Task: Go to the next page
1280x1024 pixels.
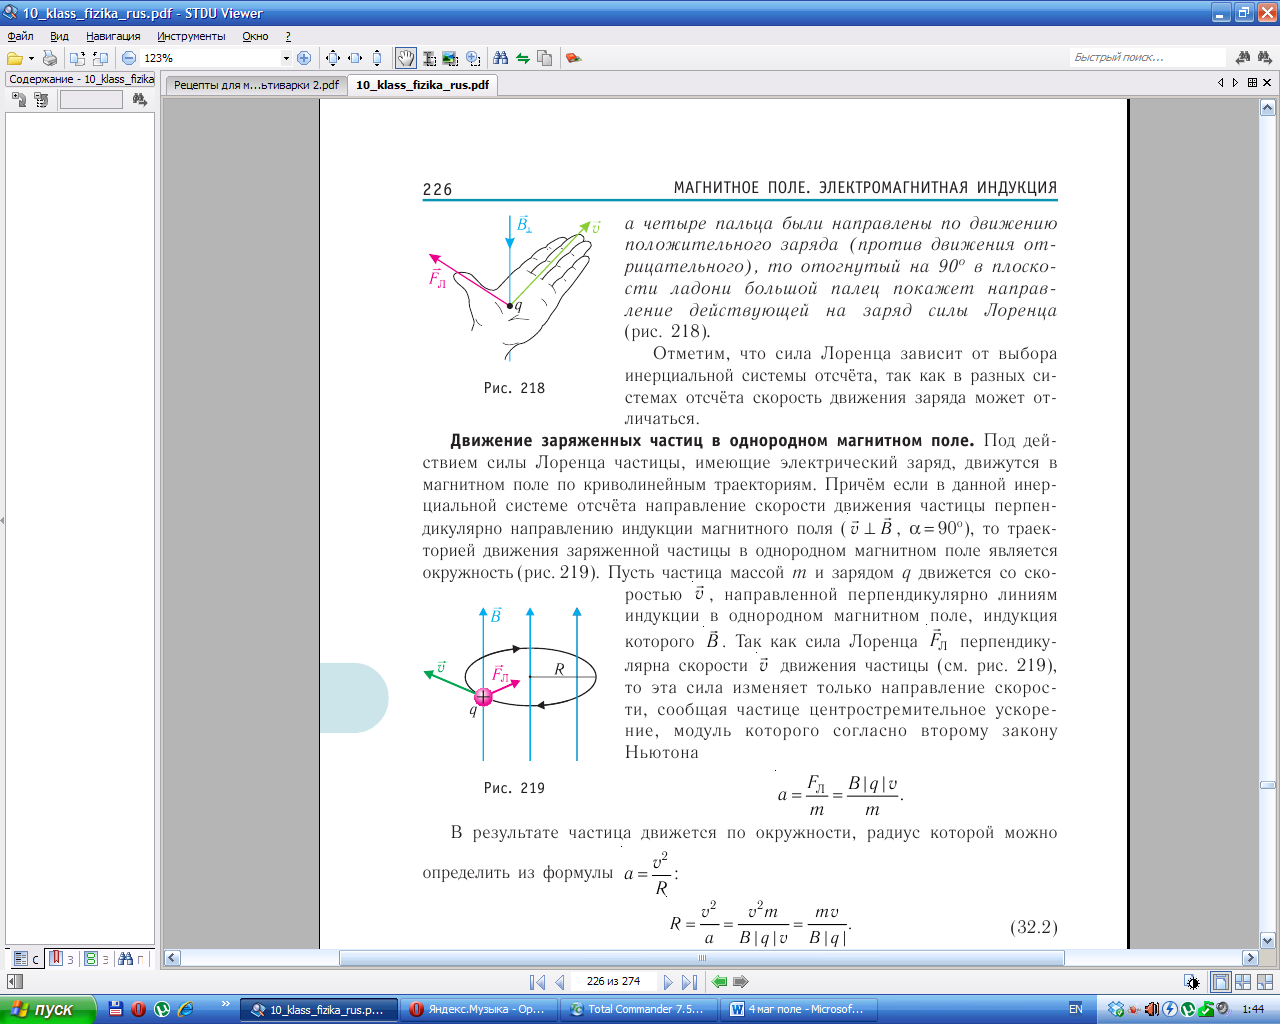Action: pos(668,982)
